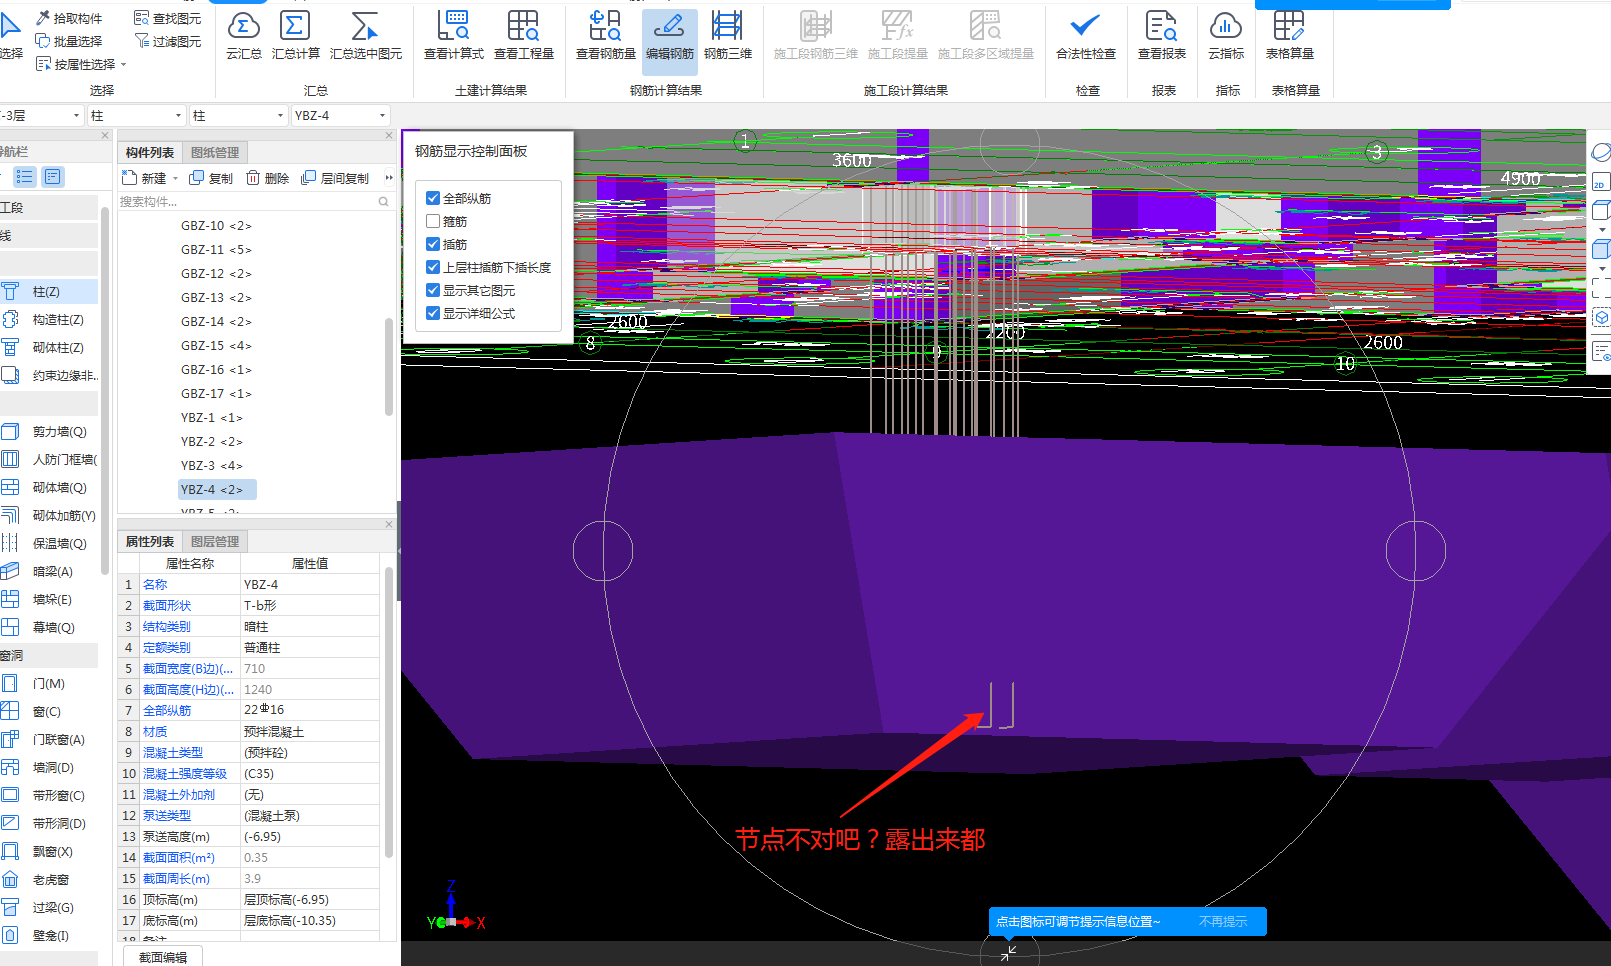Open 表格算量 table calculation
Screen dimensions: 1611x966
click(1290, 36)
